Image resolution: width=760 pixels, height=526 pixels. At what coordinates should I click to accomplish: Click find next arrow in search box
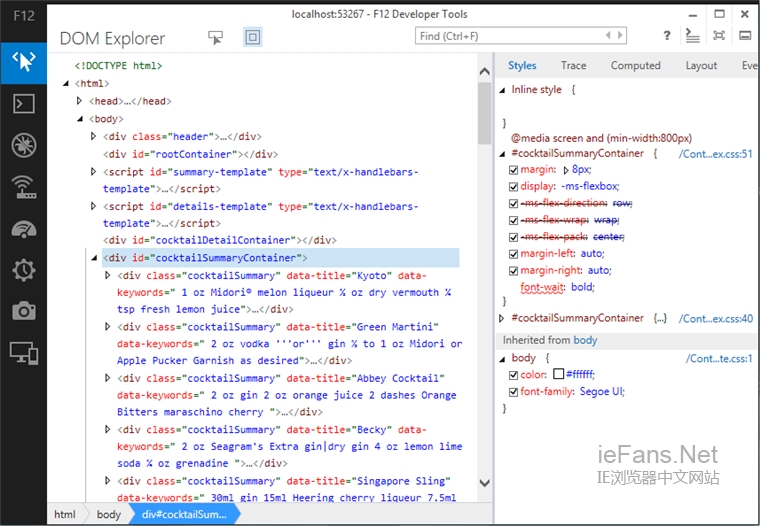click(x=619, y=35)
